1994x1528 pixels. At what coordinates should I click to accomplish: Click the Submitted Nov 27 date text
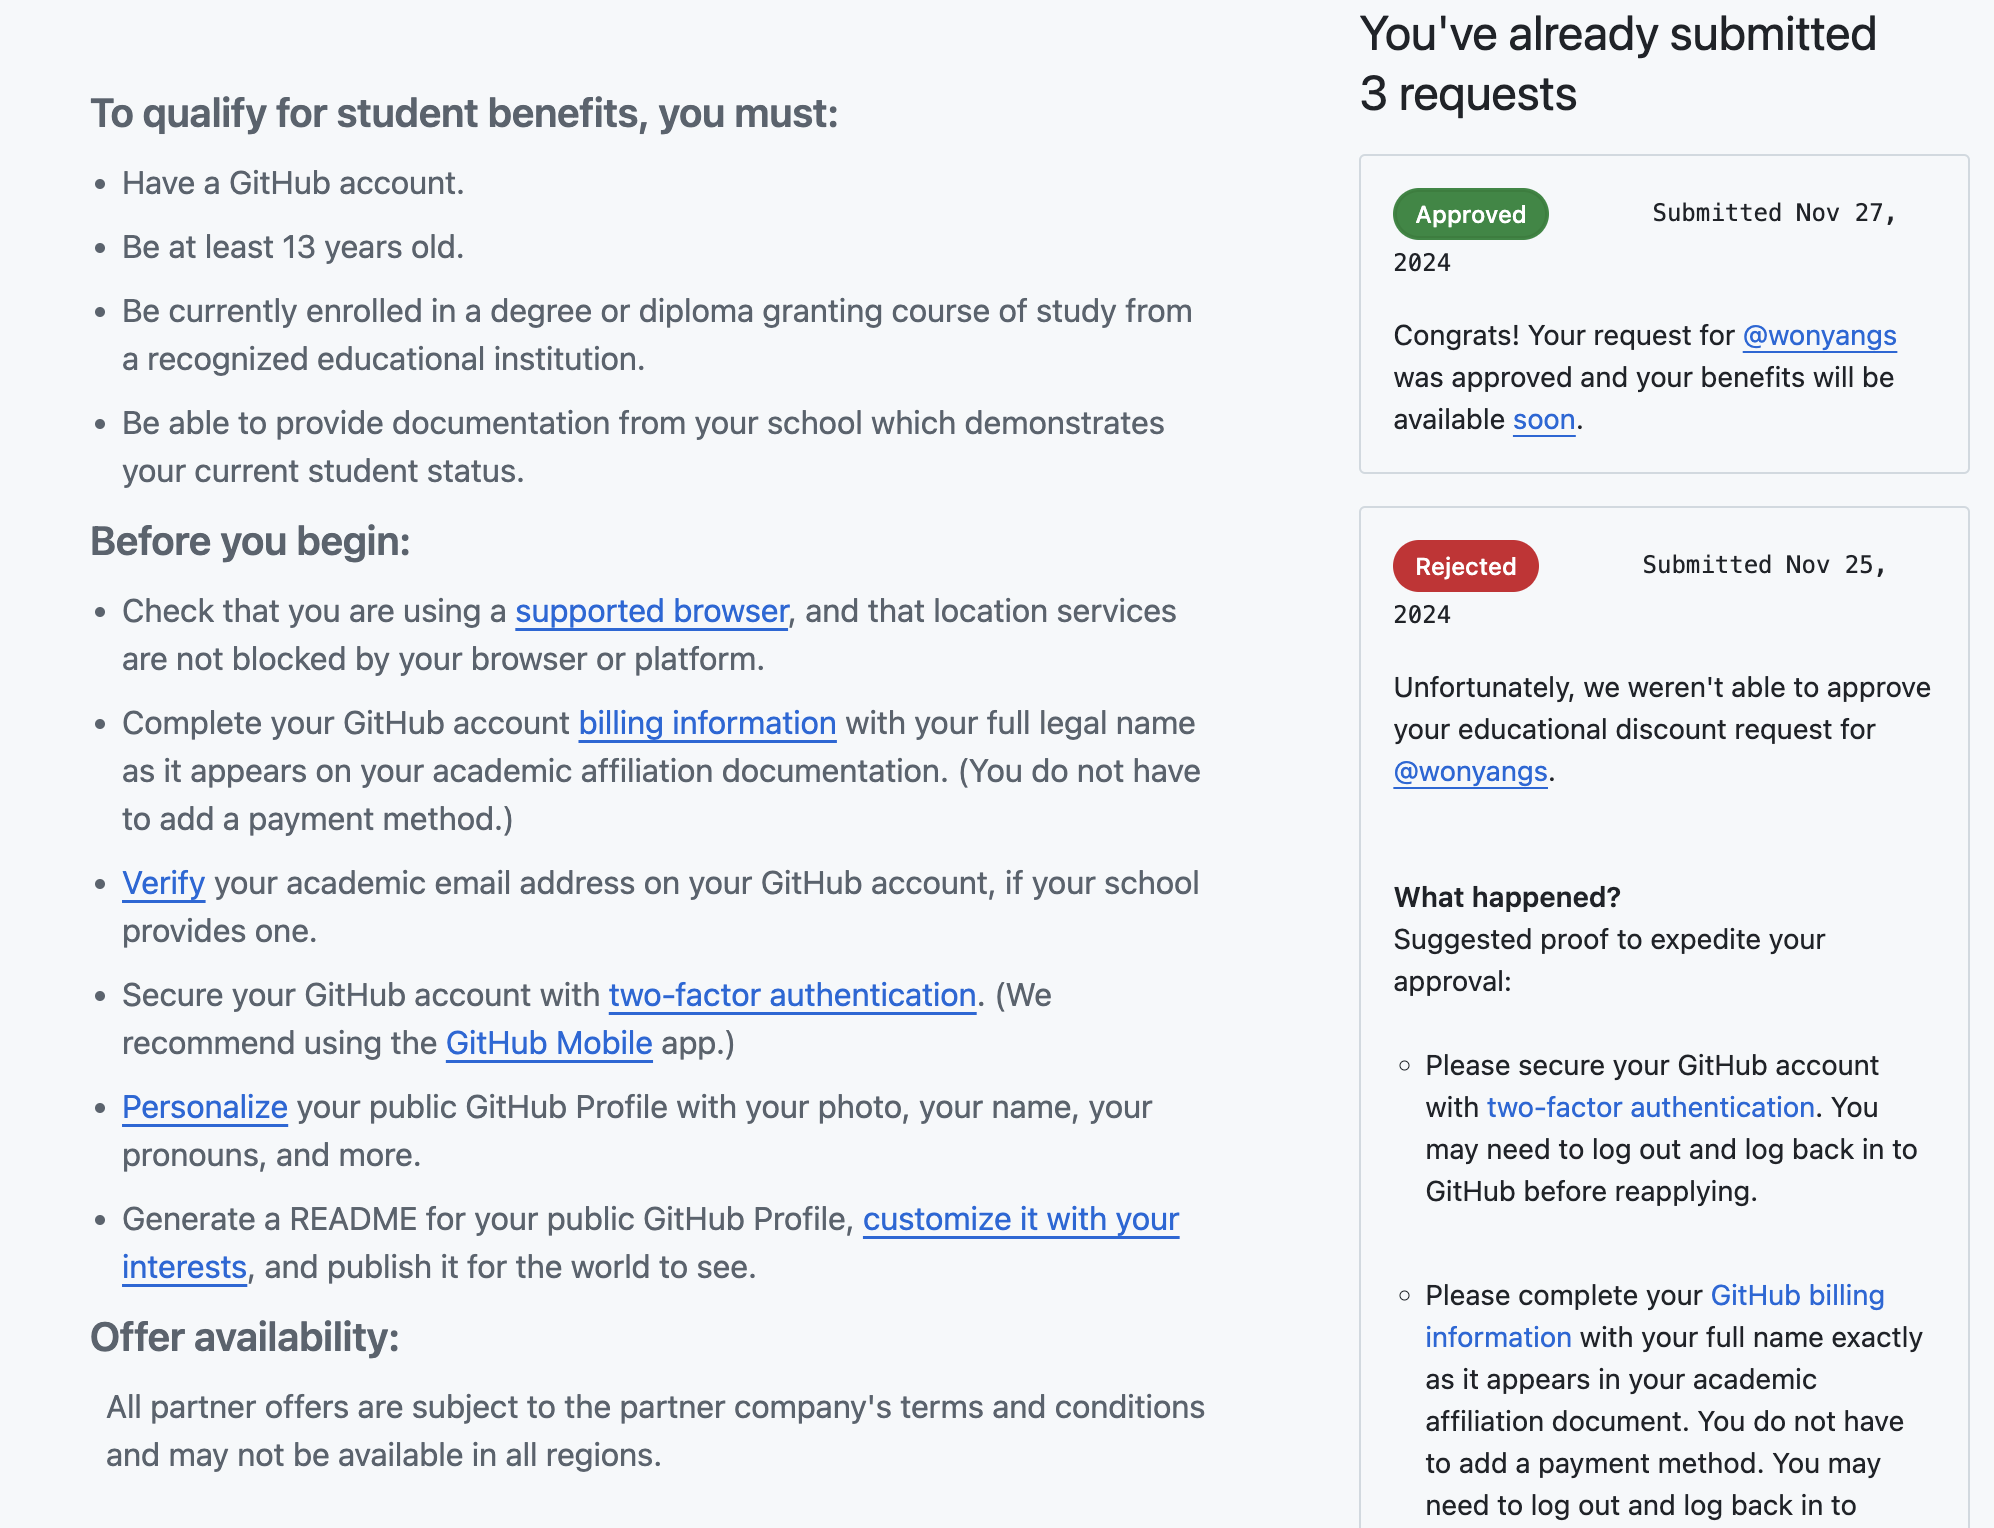click(x=1773, y=213)
